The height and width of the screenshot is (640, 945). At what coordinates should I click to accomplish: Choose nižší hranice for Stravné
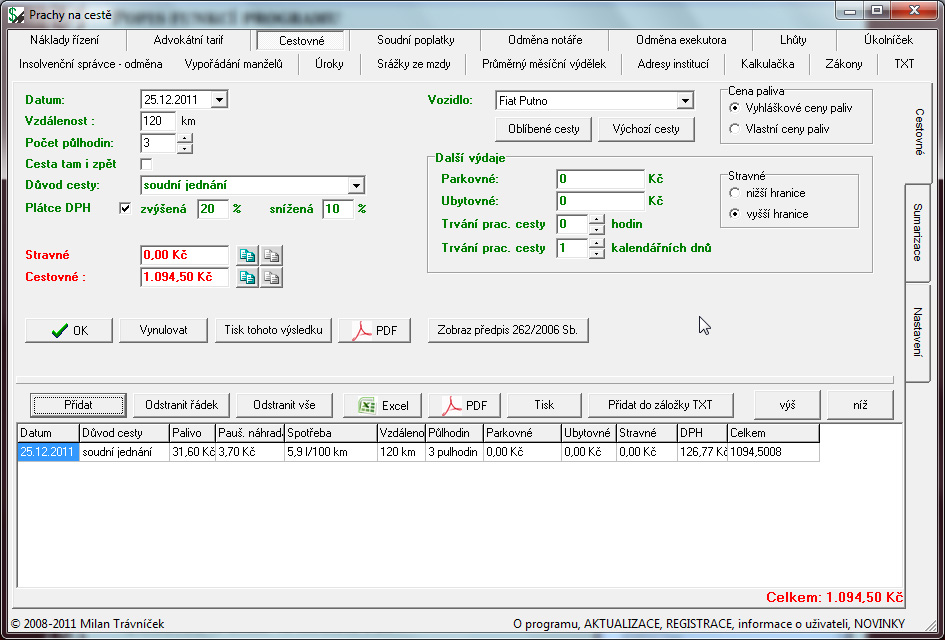pos(736,193)
